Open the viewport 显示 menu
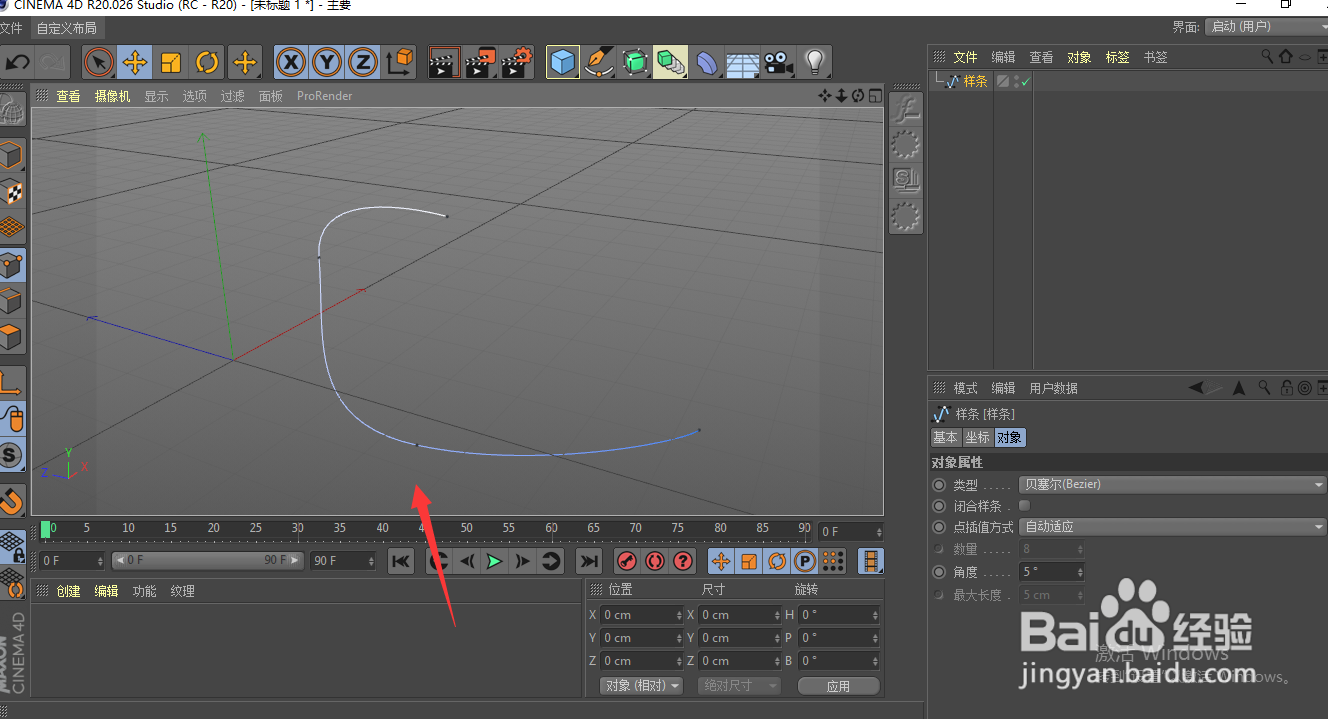Image resolution: width=1328 pixels, height=719 pixels. 156,96
